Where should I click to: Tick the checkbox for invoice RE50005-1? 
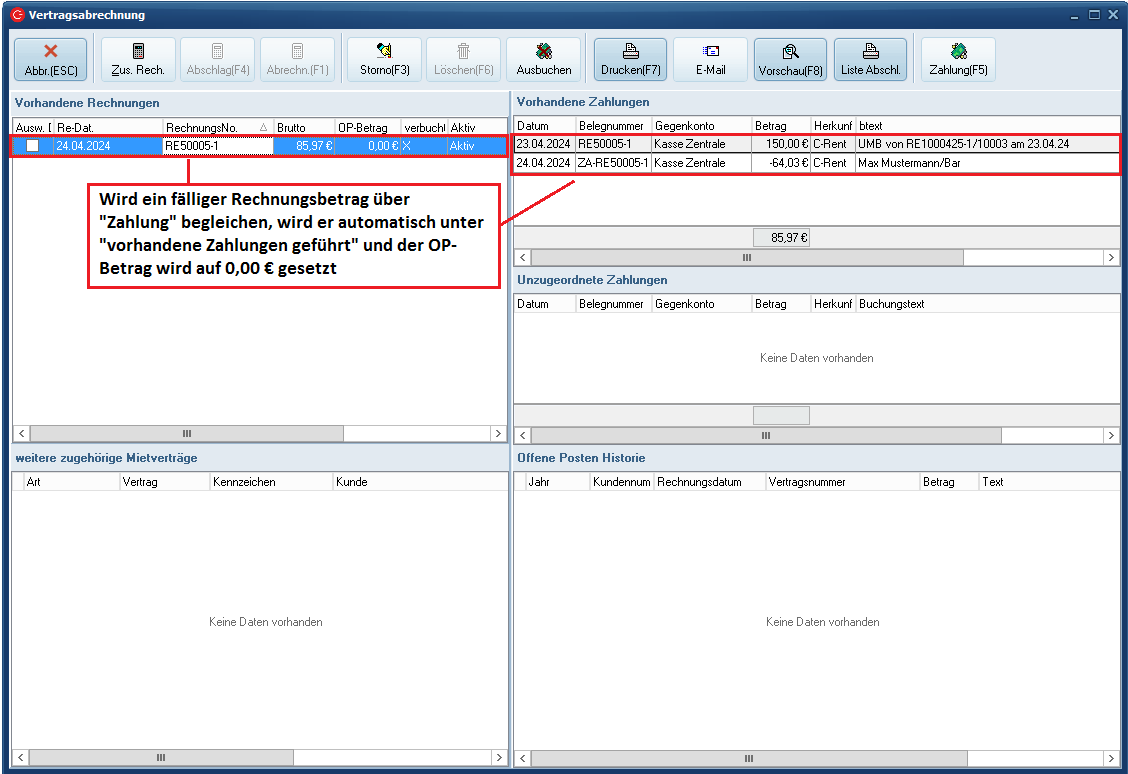(33, 146)
